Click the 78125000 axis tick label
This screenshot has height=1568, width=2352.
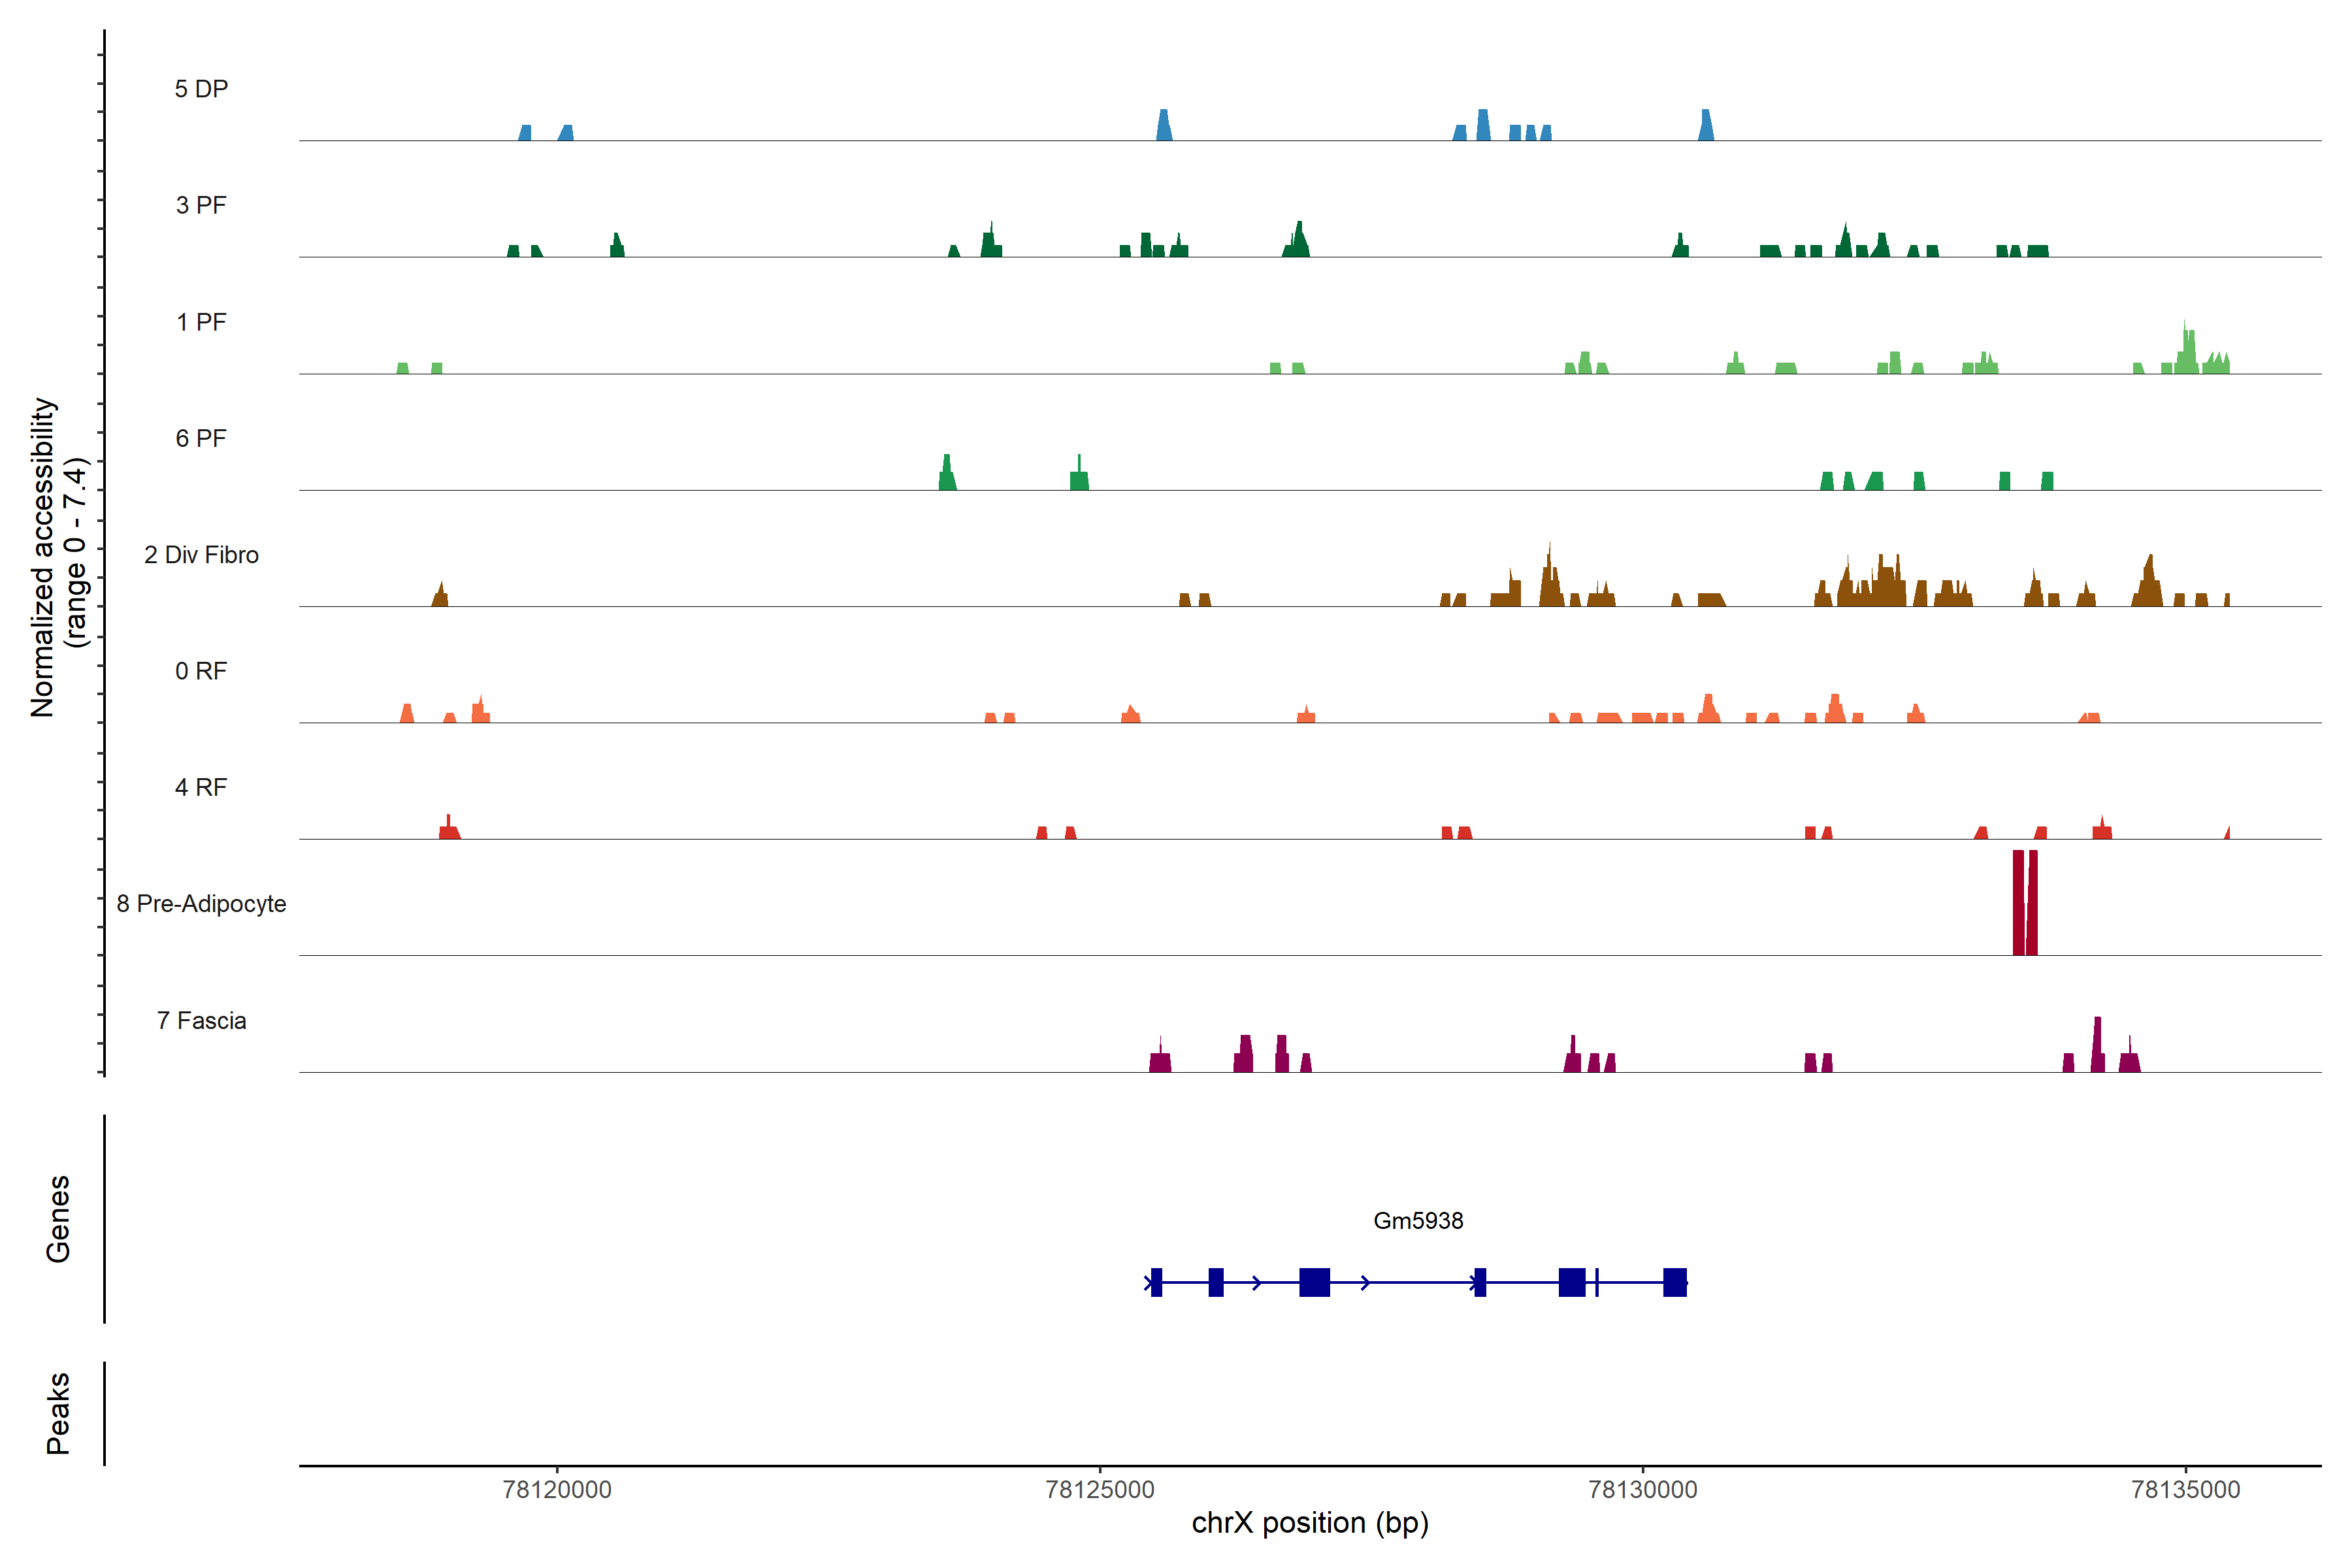(x=1100, y=1489)
